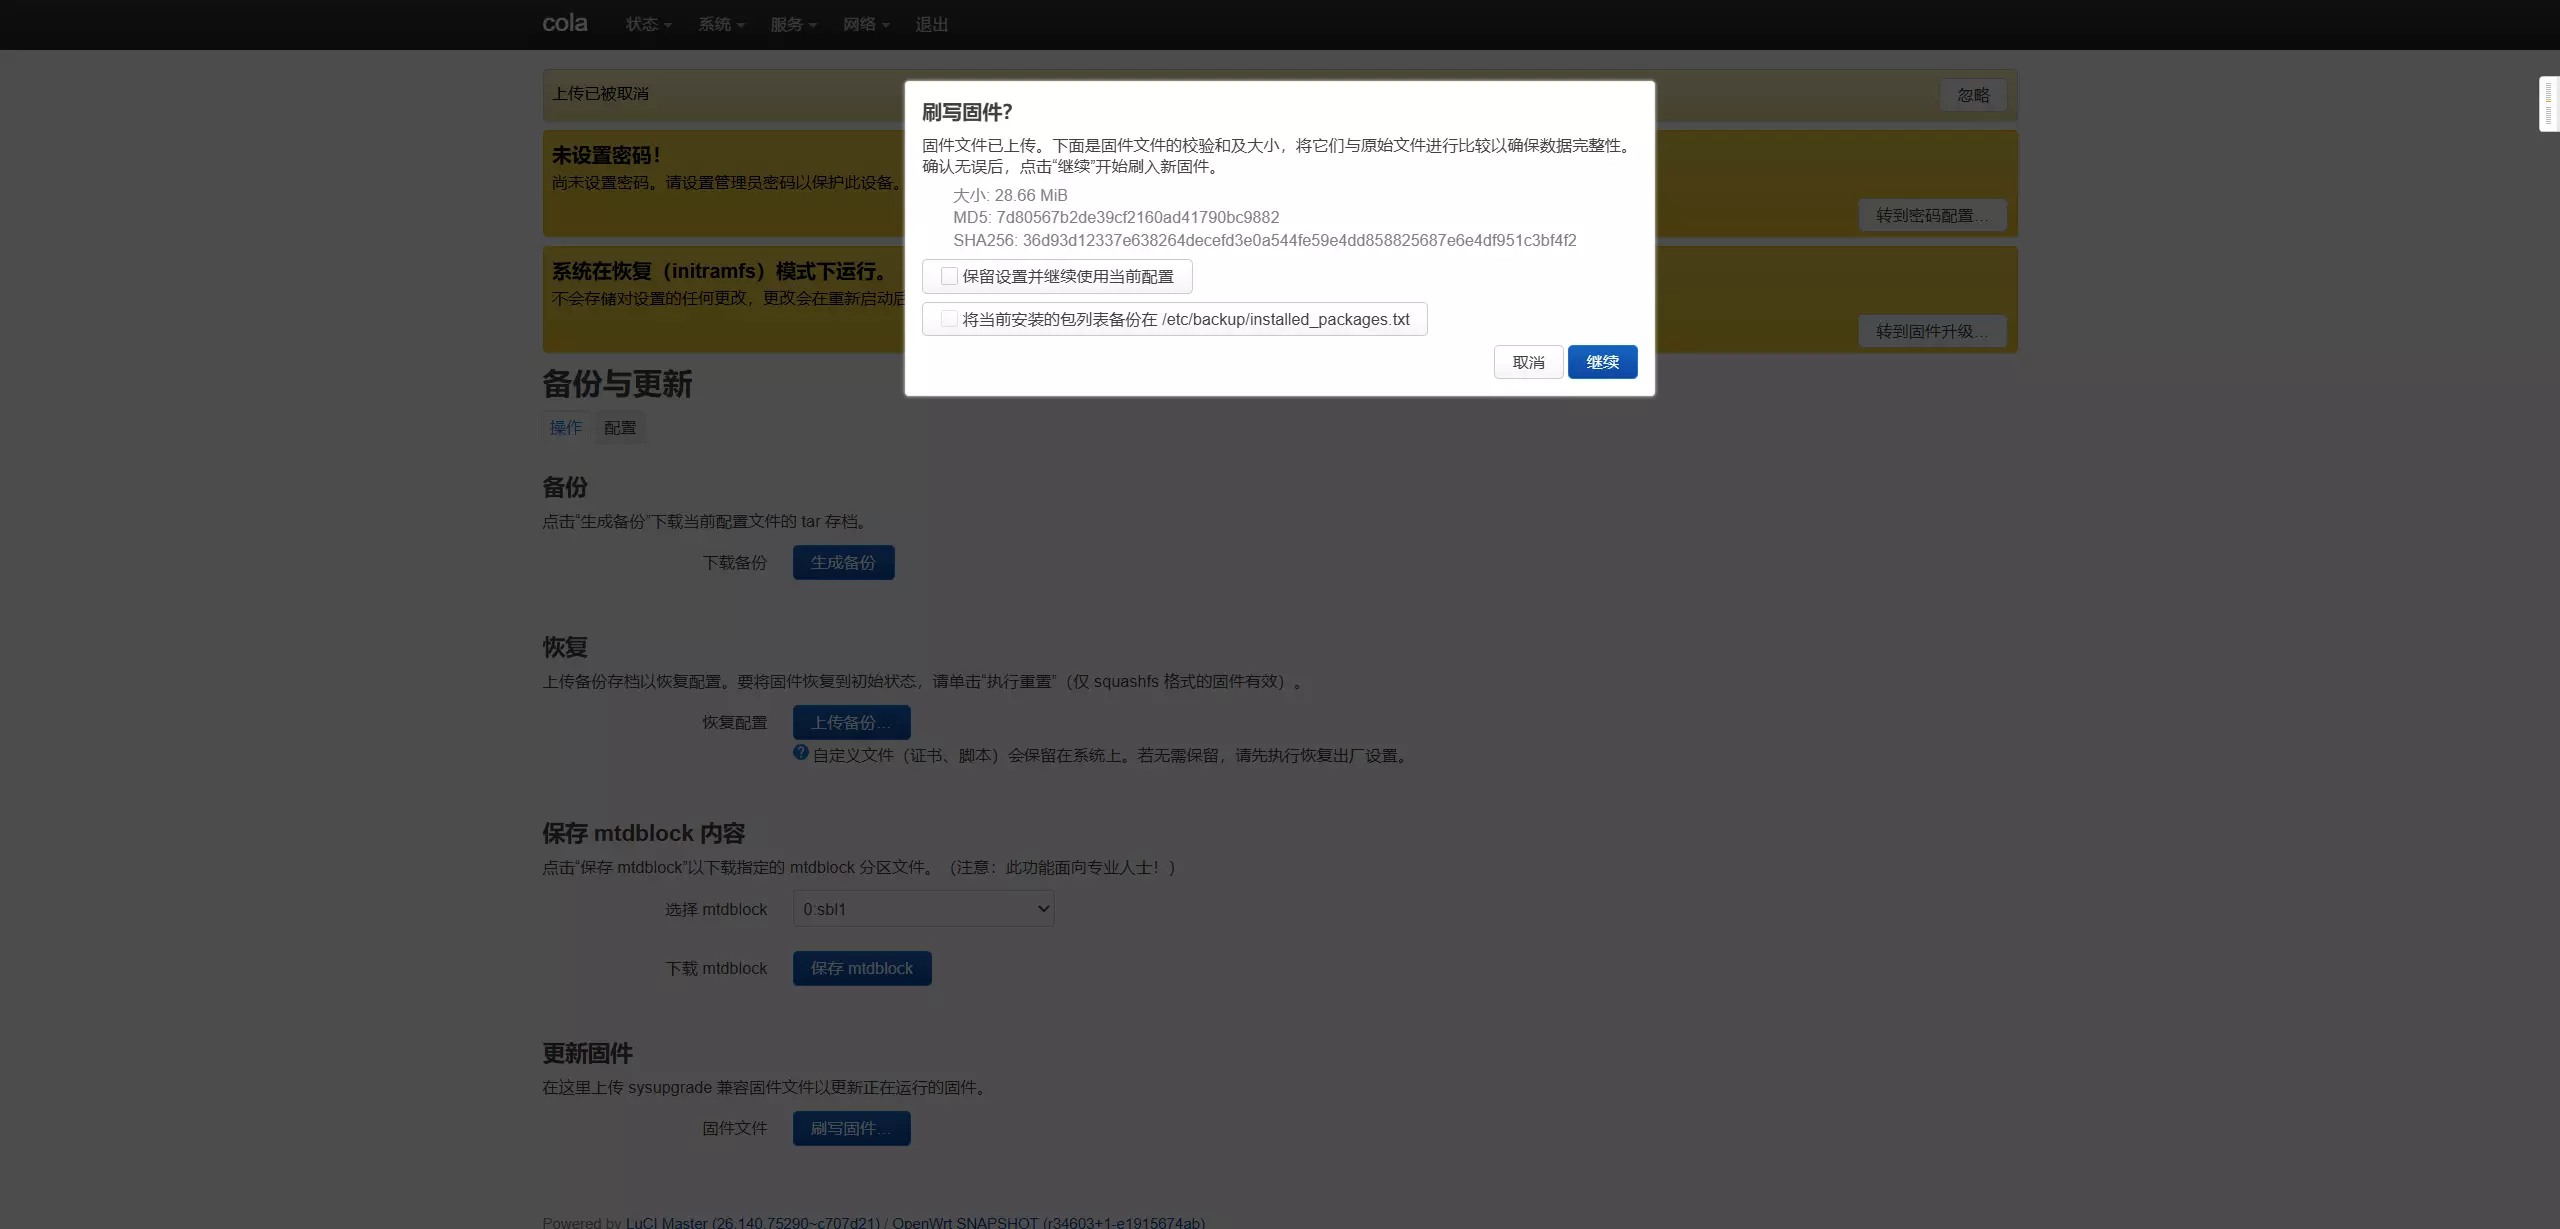This screenshot has width=2560, height=1229.
Task: Switch to the 配置 tab
Action: (x=620, y=428)
